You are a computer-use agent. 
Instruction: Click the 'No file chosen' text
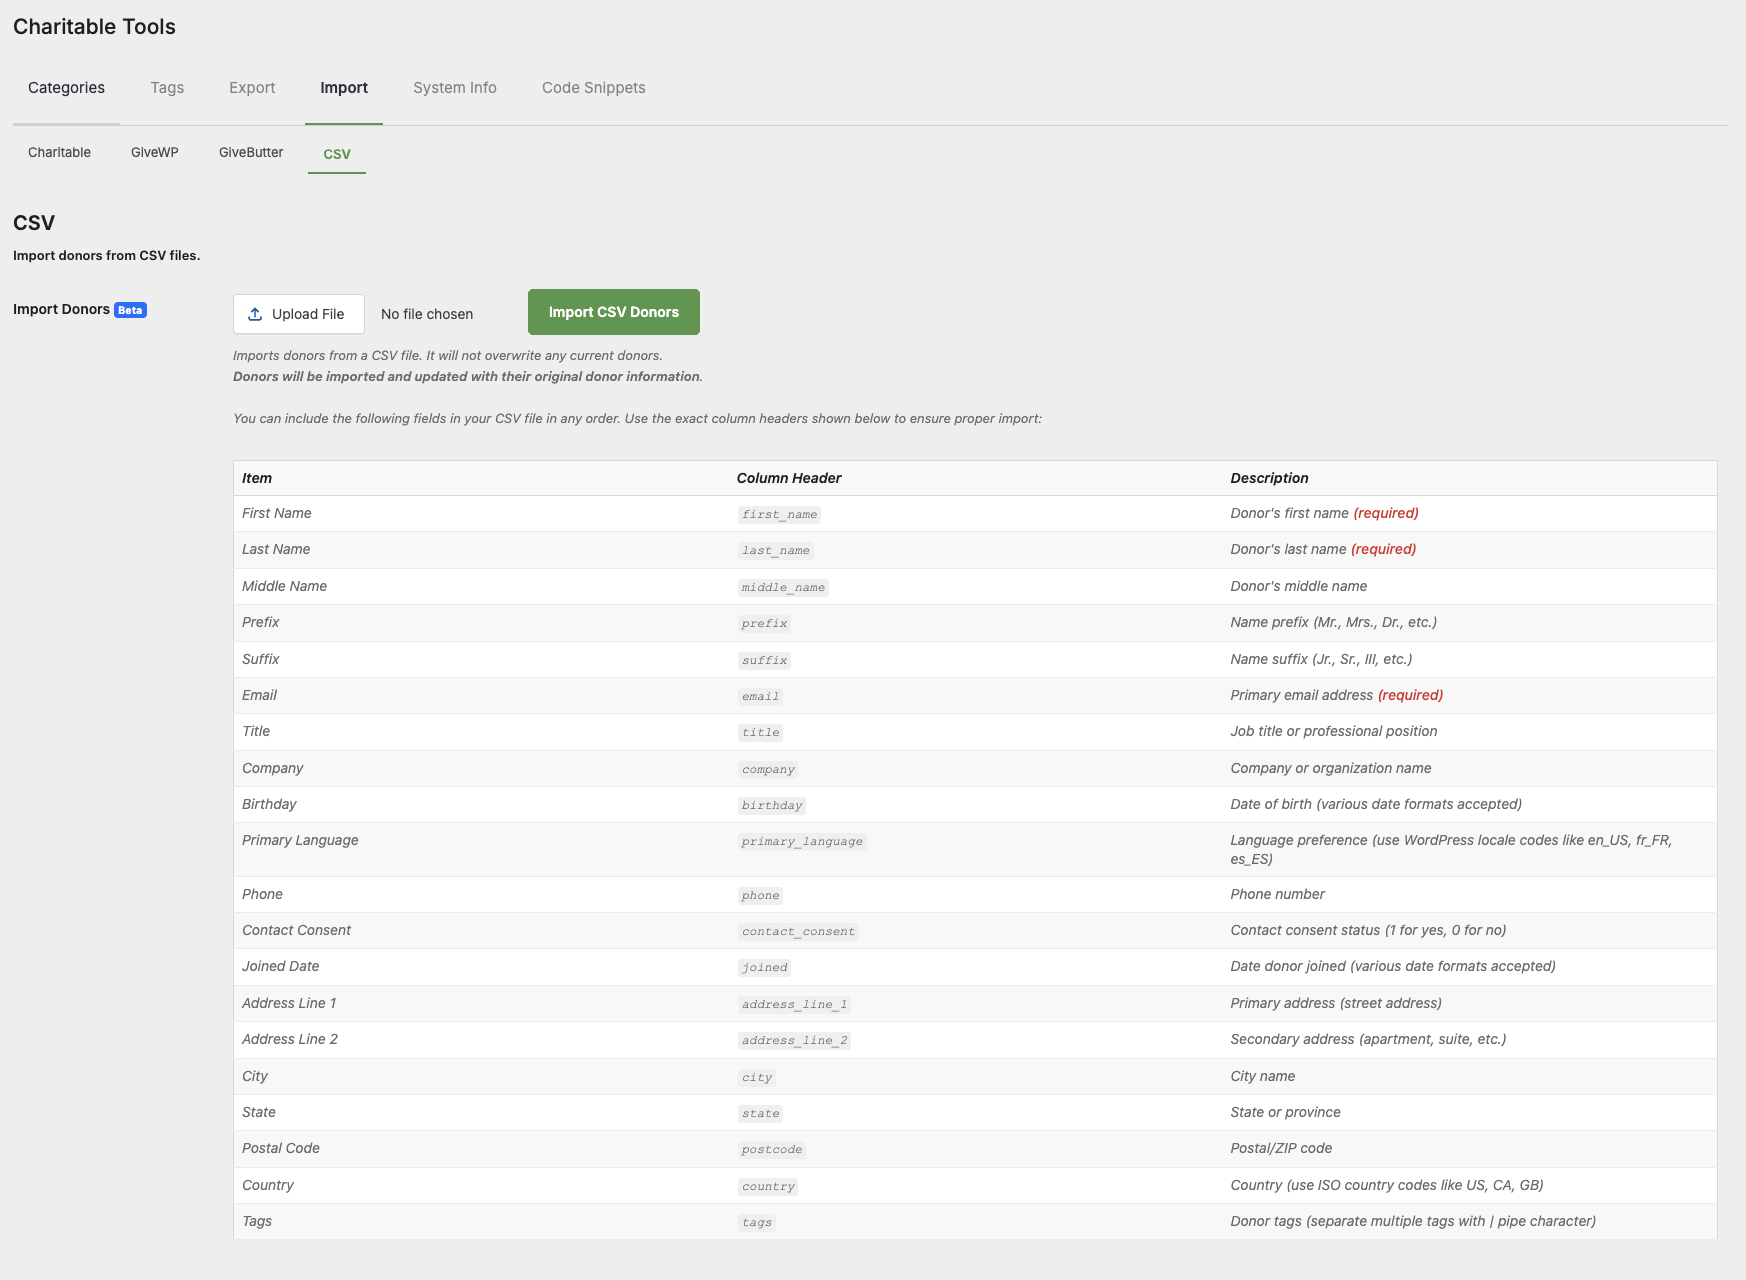pos(427,314)
